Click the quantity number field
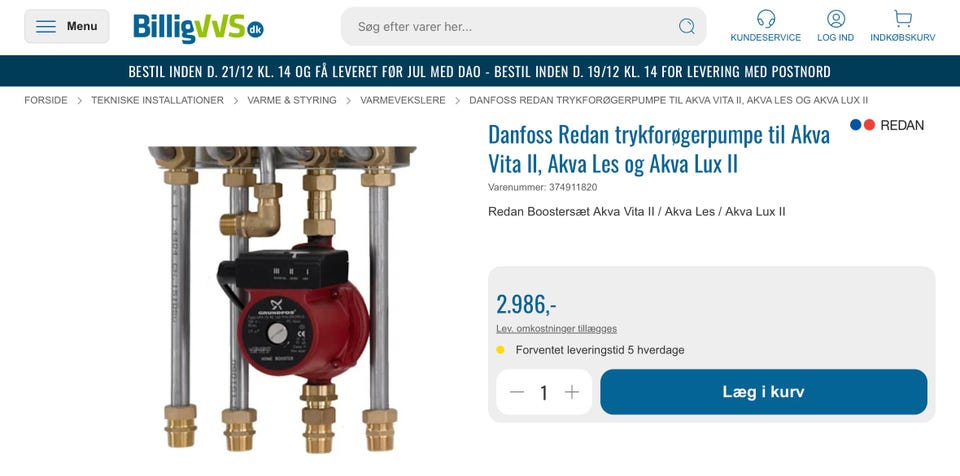The image size is (960, 476). tap(544, 392)
